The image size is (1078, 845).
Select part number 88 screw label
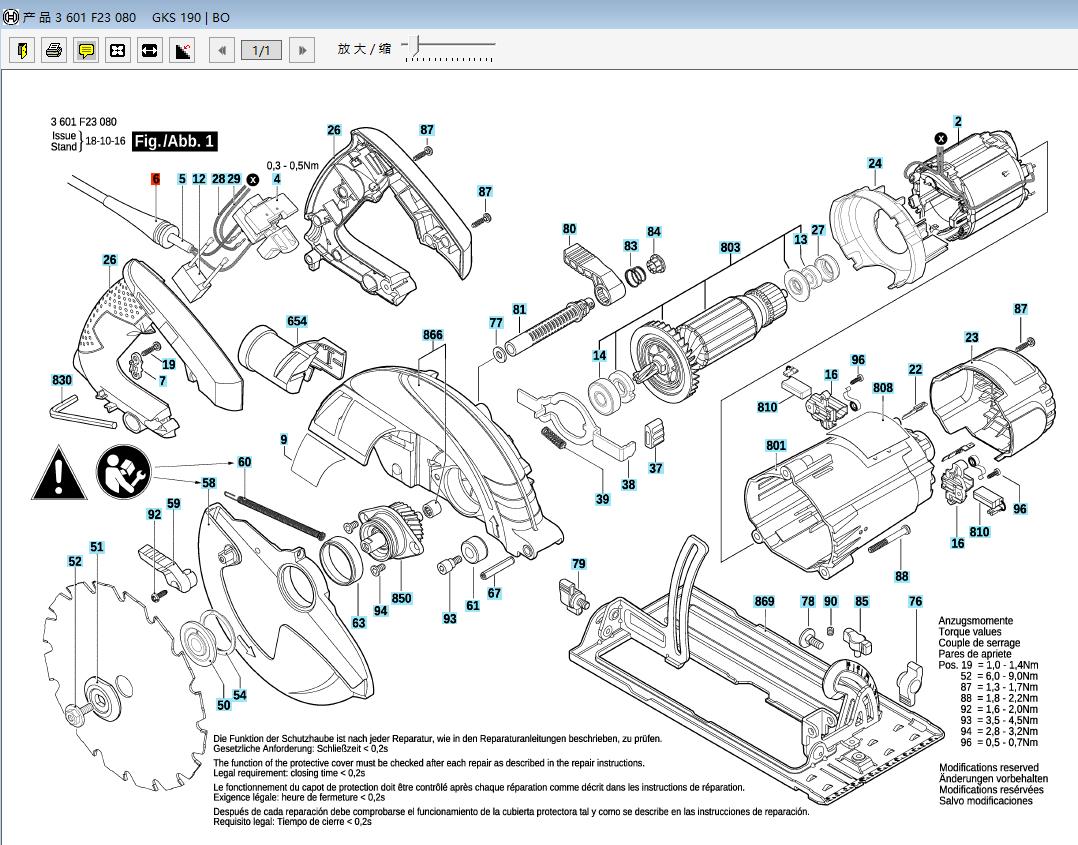[901, 576]
